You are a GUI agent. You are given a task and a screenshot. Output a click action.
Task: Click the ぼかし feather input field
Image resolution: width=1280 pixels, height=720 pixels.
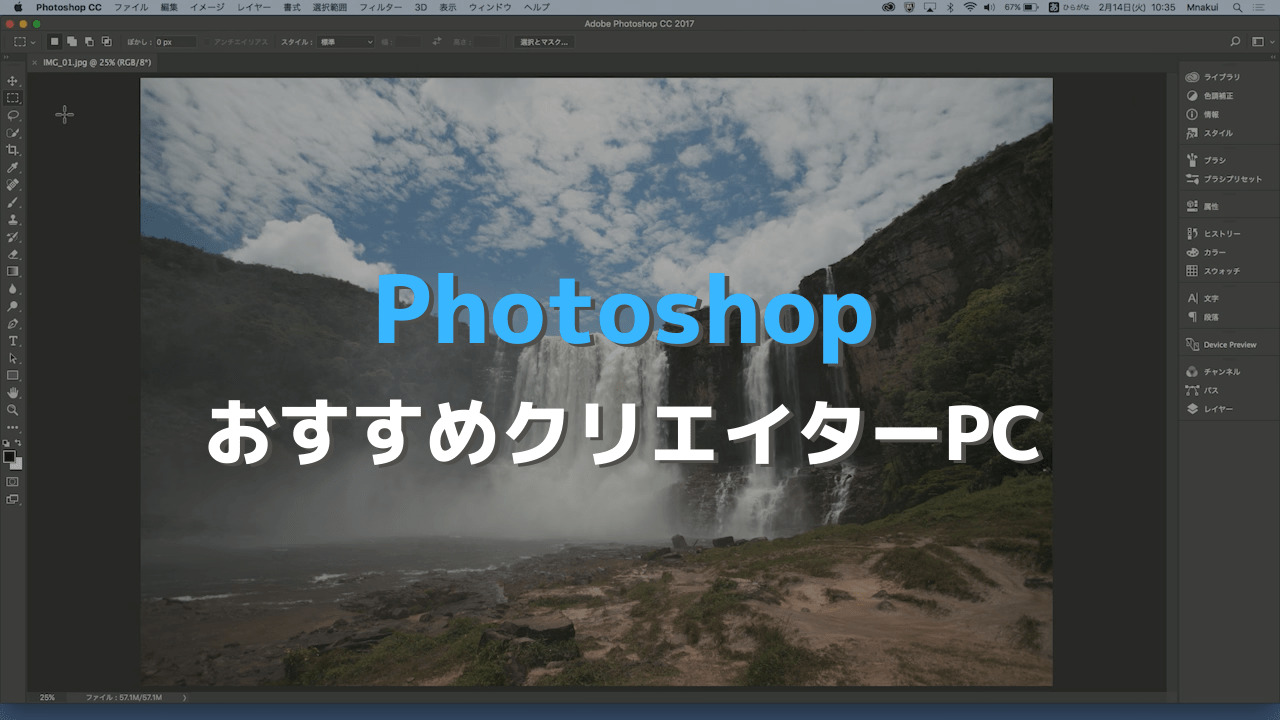click(x=175, y=42)
